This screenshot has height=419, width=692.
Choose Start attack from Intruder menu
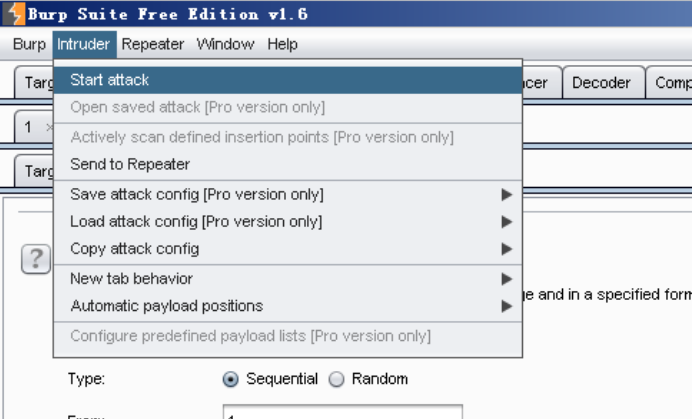(x=288, y=80)
